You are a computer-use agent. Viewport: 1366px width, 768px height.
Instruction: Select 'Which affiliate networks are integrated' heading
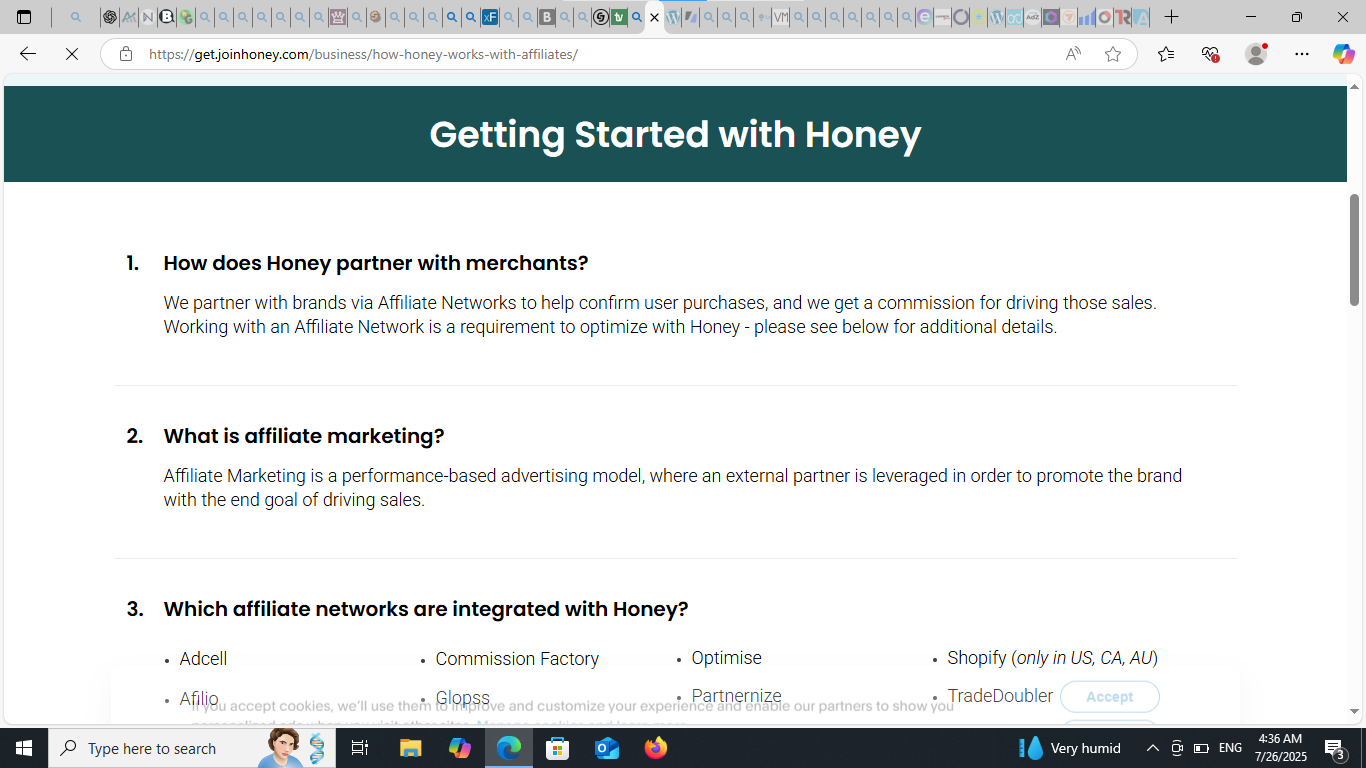pos(425,609)
